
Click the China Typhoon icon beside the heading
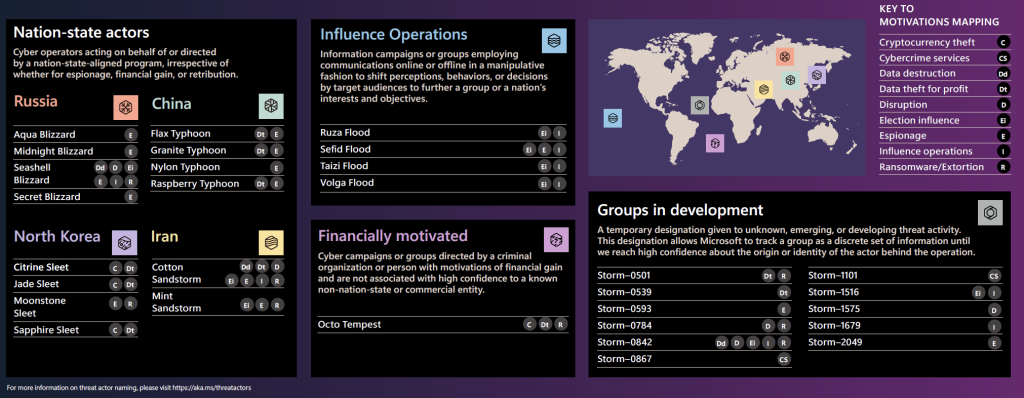[x=271, y=106]
